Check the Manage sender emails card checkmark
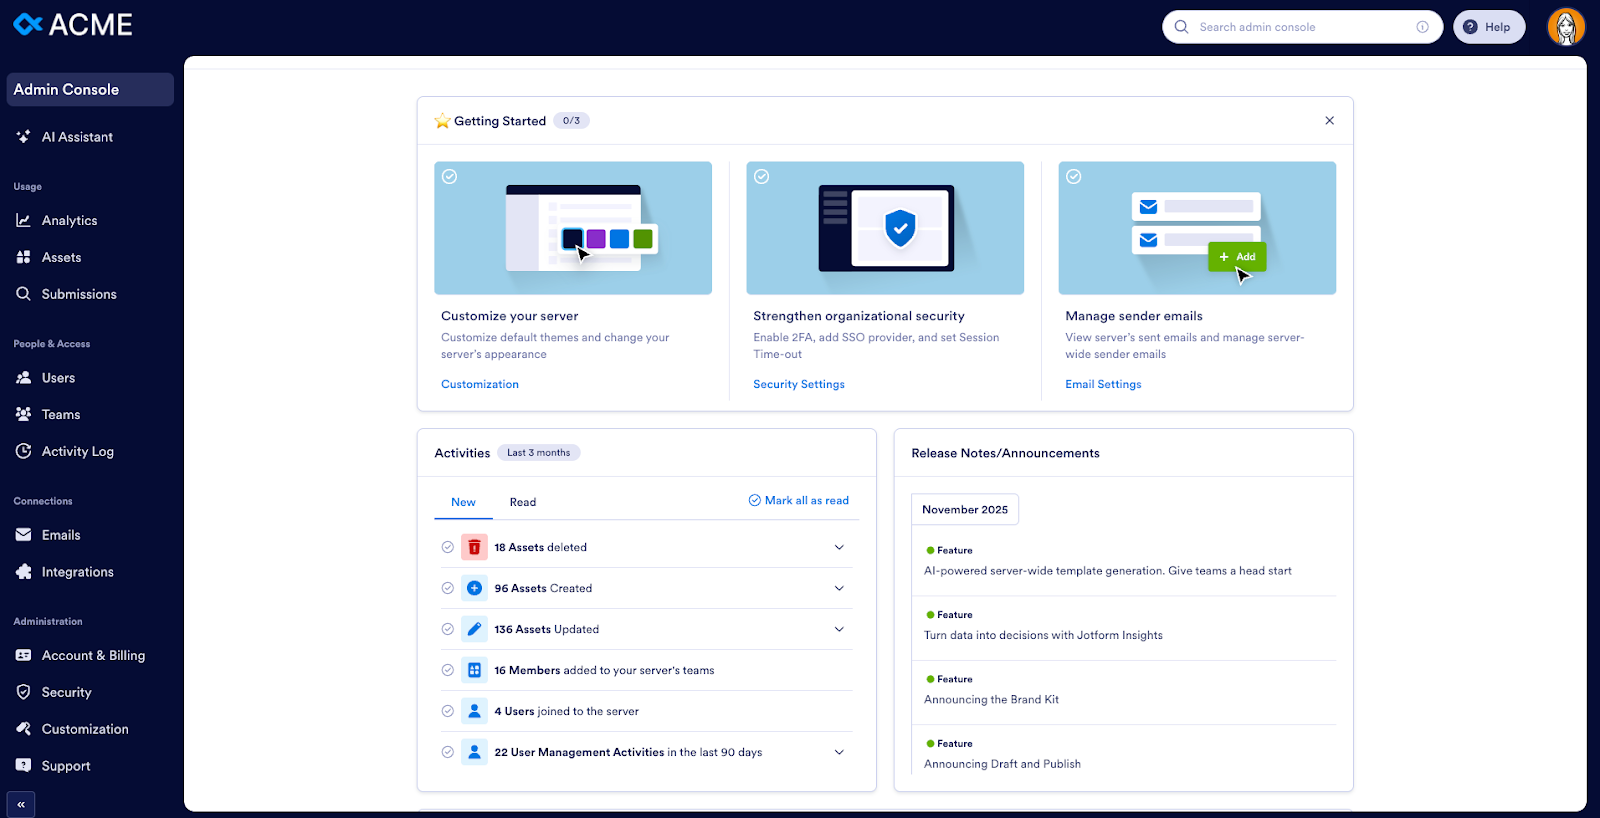This screenshot has height=818, width=1600. pyautogui.click(x=1074, y=176)
